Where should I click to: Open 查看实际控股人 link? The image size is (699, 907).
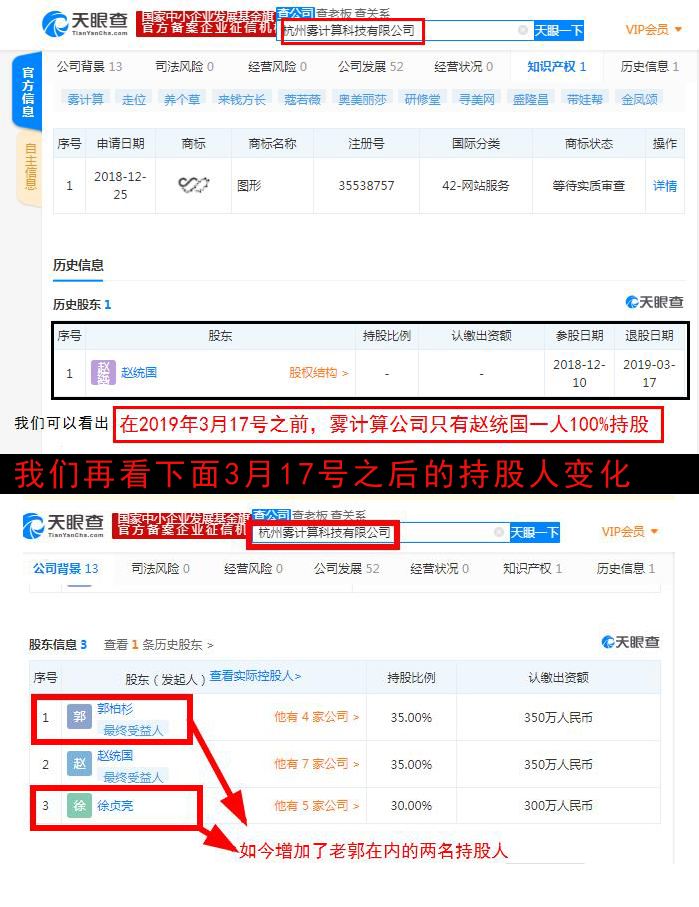click(x=255, y=676)
